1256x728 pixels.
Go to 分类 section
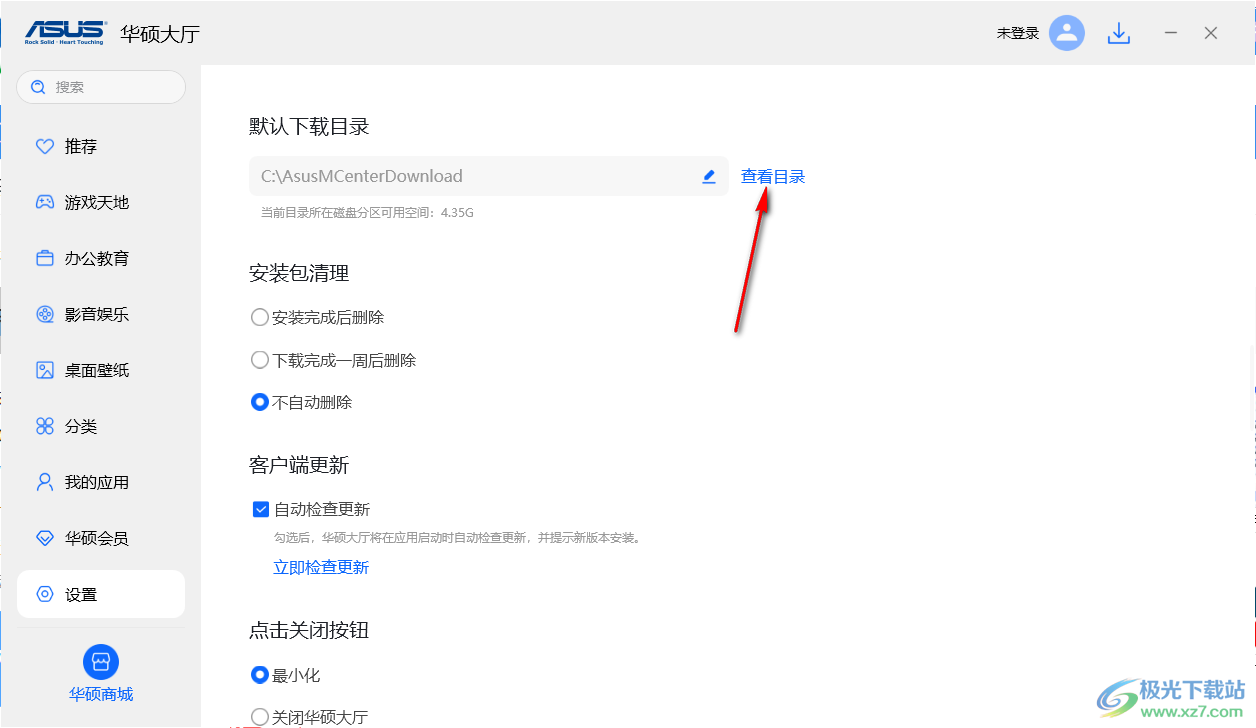pos(101,426)
